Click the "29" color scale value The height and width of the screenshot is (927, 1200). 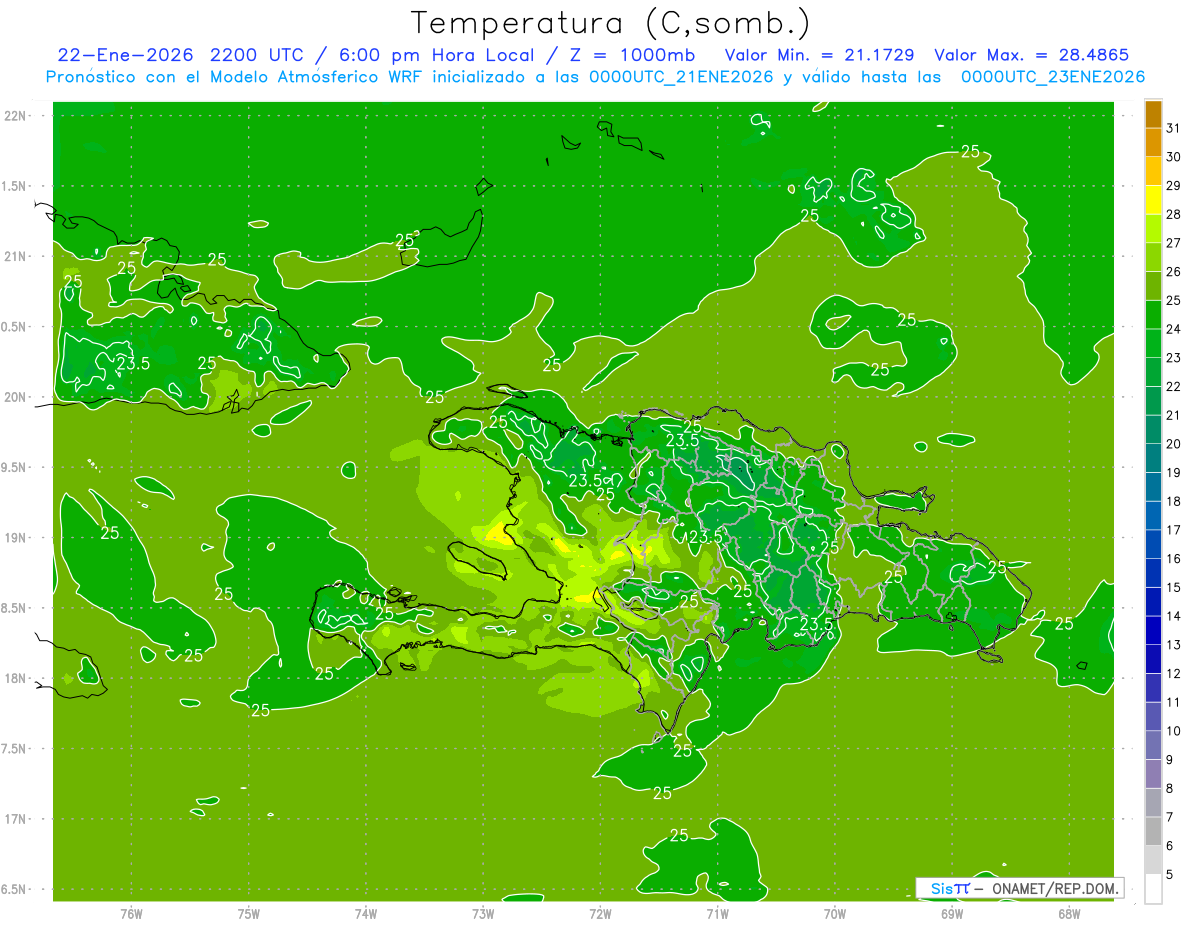pos(1174,185)
